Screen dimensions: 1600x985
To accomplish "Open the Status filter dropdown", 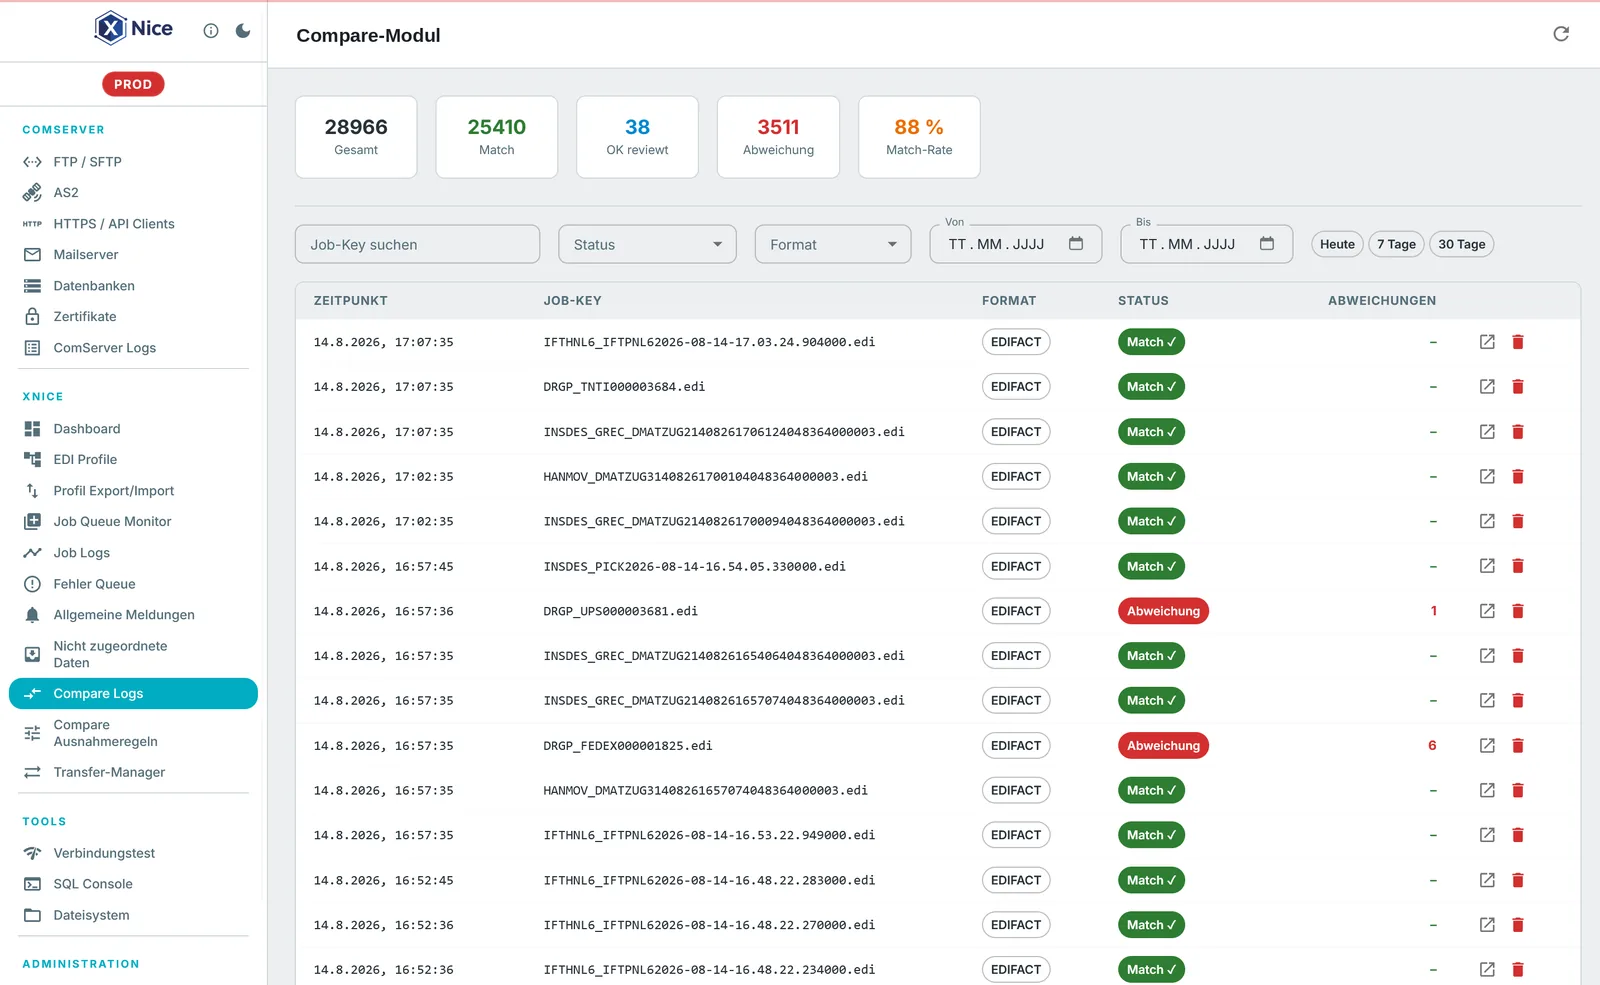I will 647,244.
